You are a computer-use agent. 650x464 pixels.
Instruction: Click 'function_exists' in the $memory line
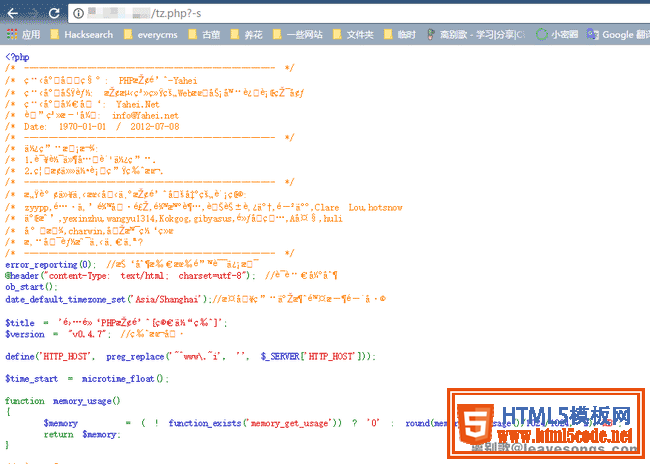[205, 423]
